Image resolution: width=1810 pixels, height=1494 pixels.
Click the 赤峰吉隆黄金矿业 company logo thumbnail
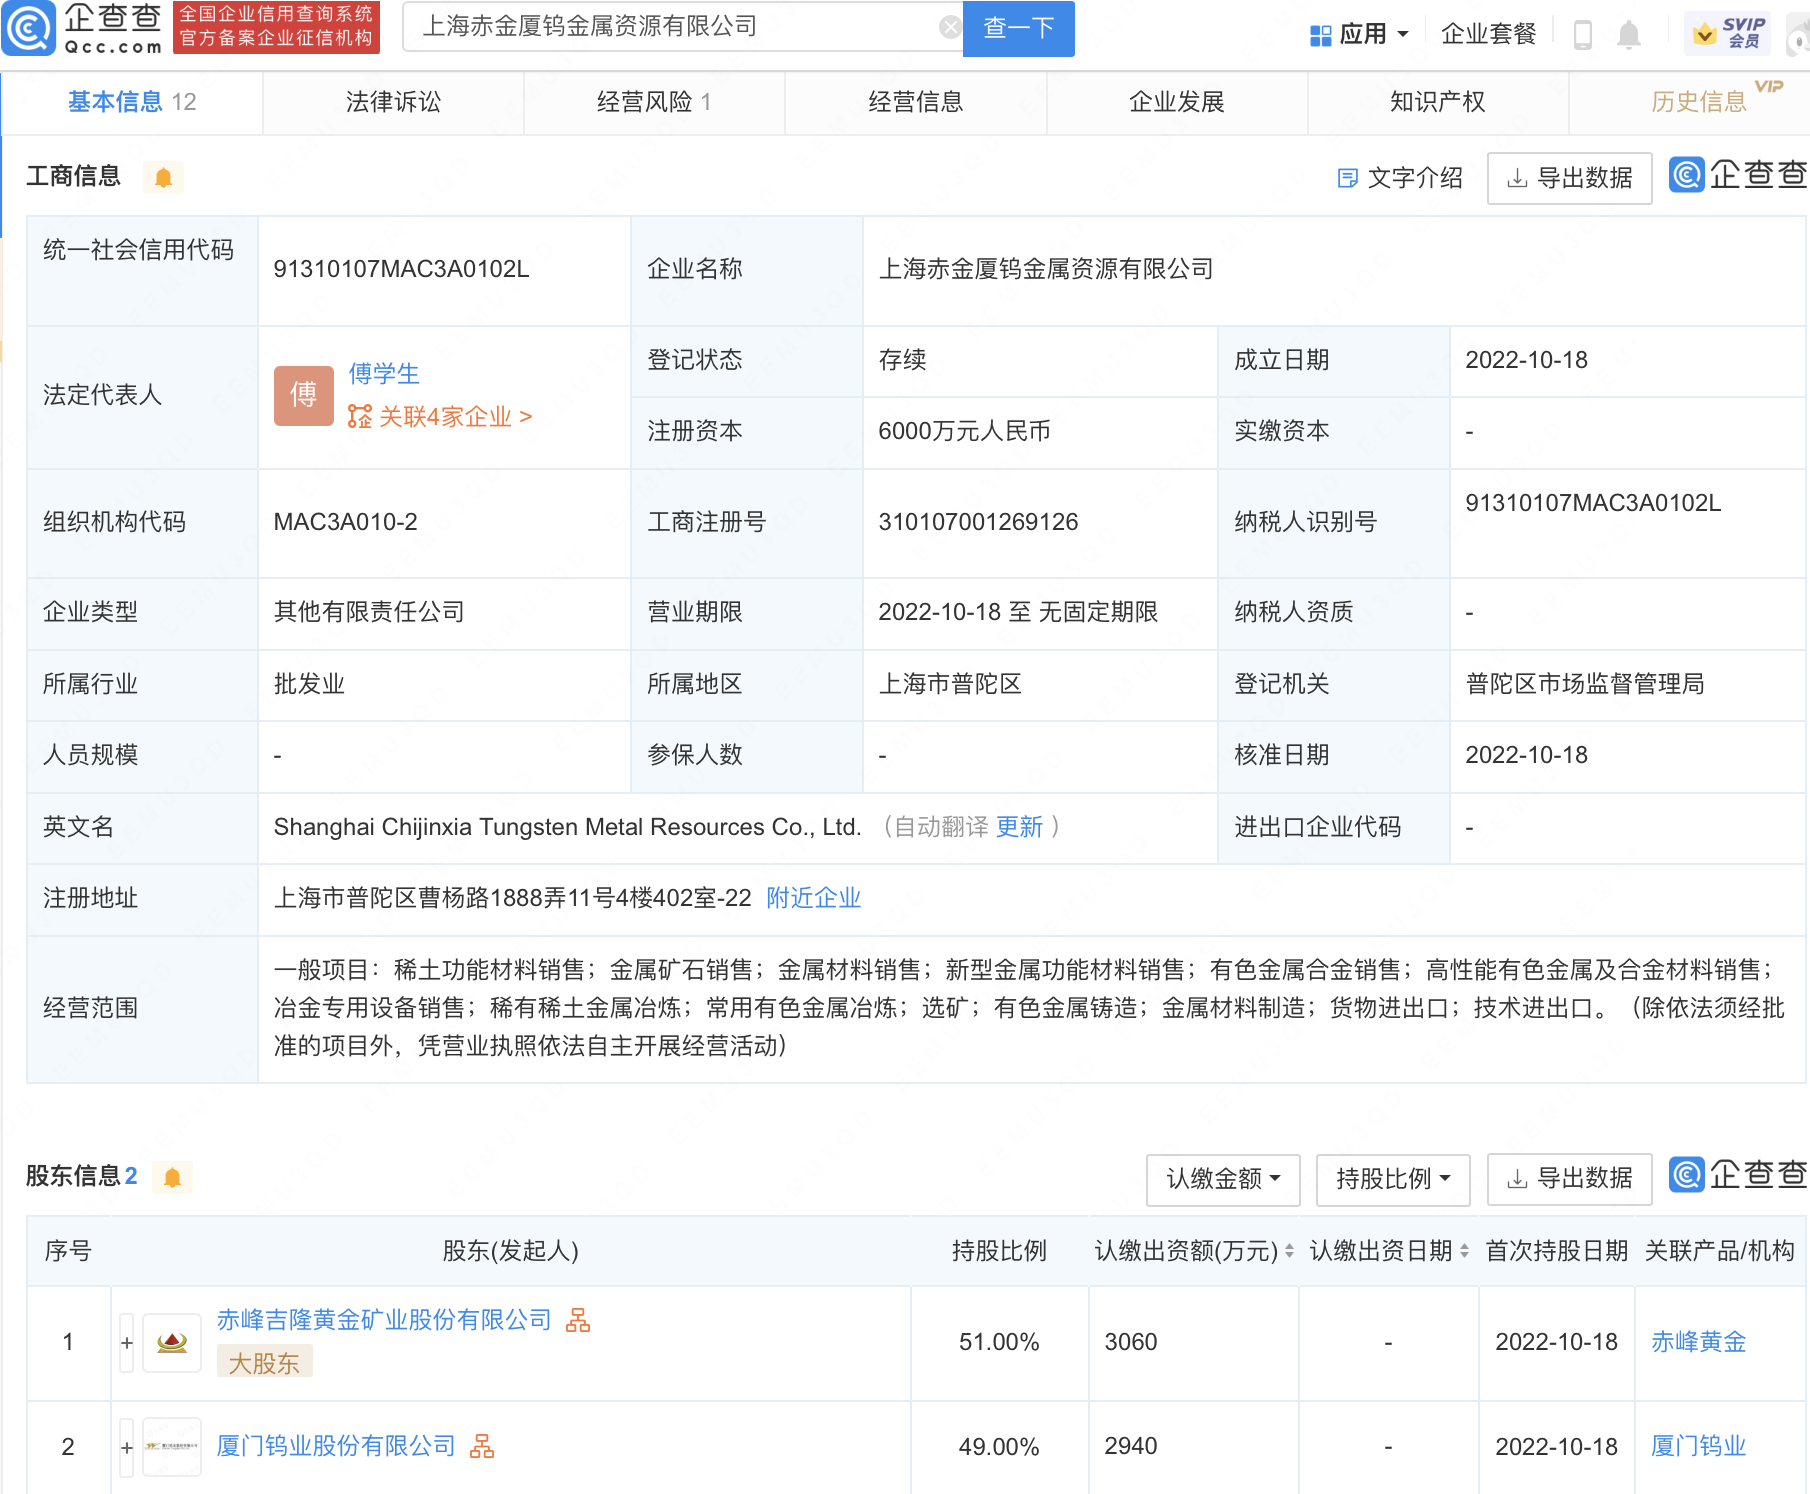172,1342
